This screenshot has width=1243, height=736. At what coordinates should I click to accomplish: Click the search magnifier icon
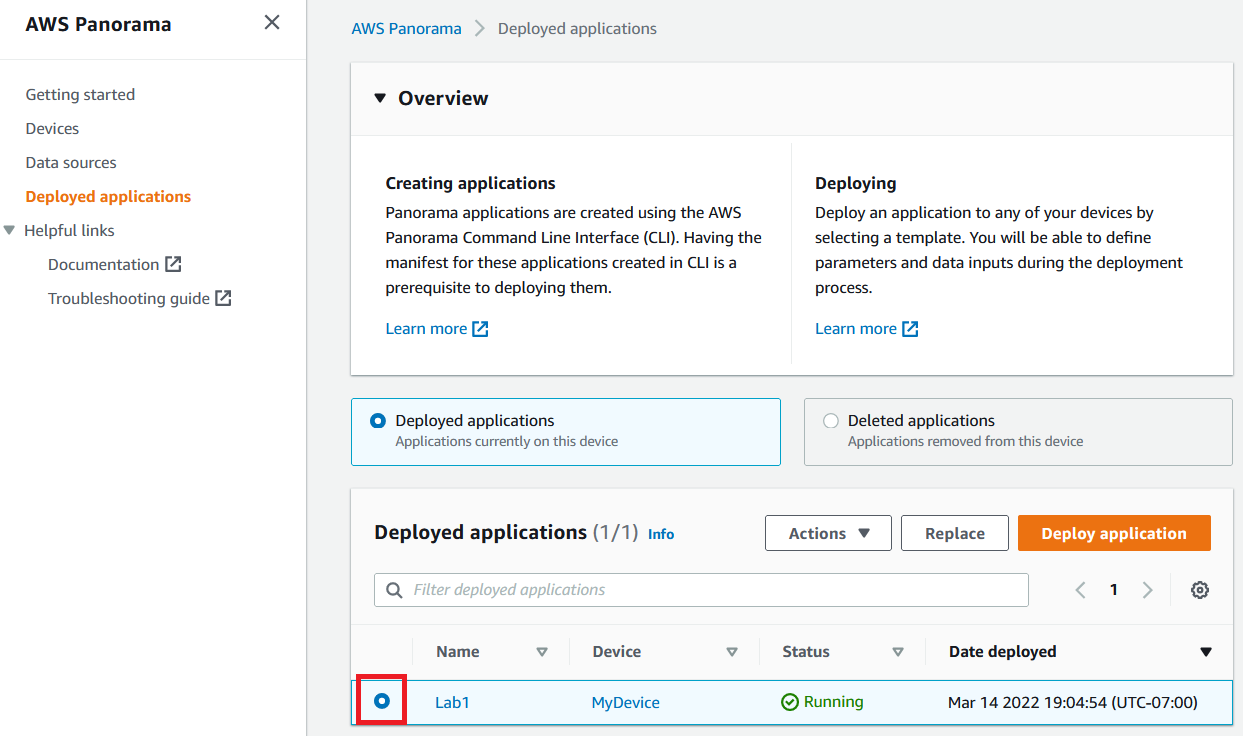pos(394,590)
